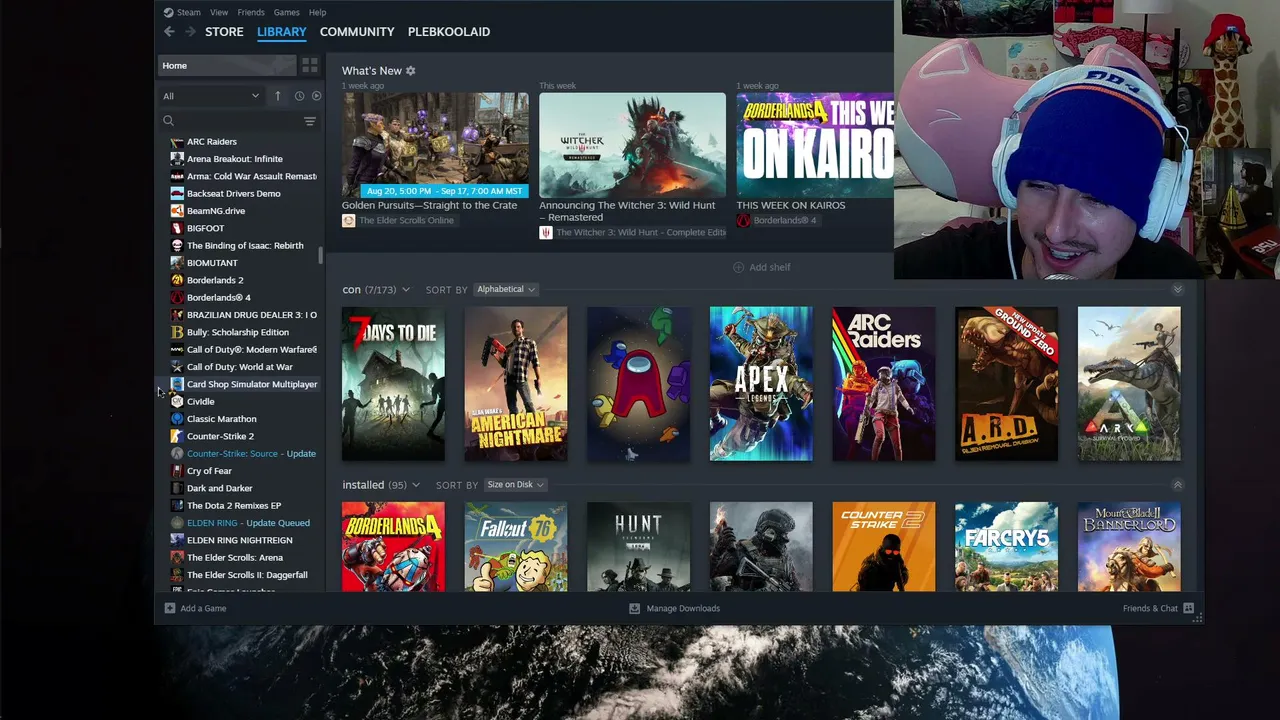Click the Manage Downloads icon

634,608
